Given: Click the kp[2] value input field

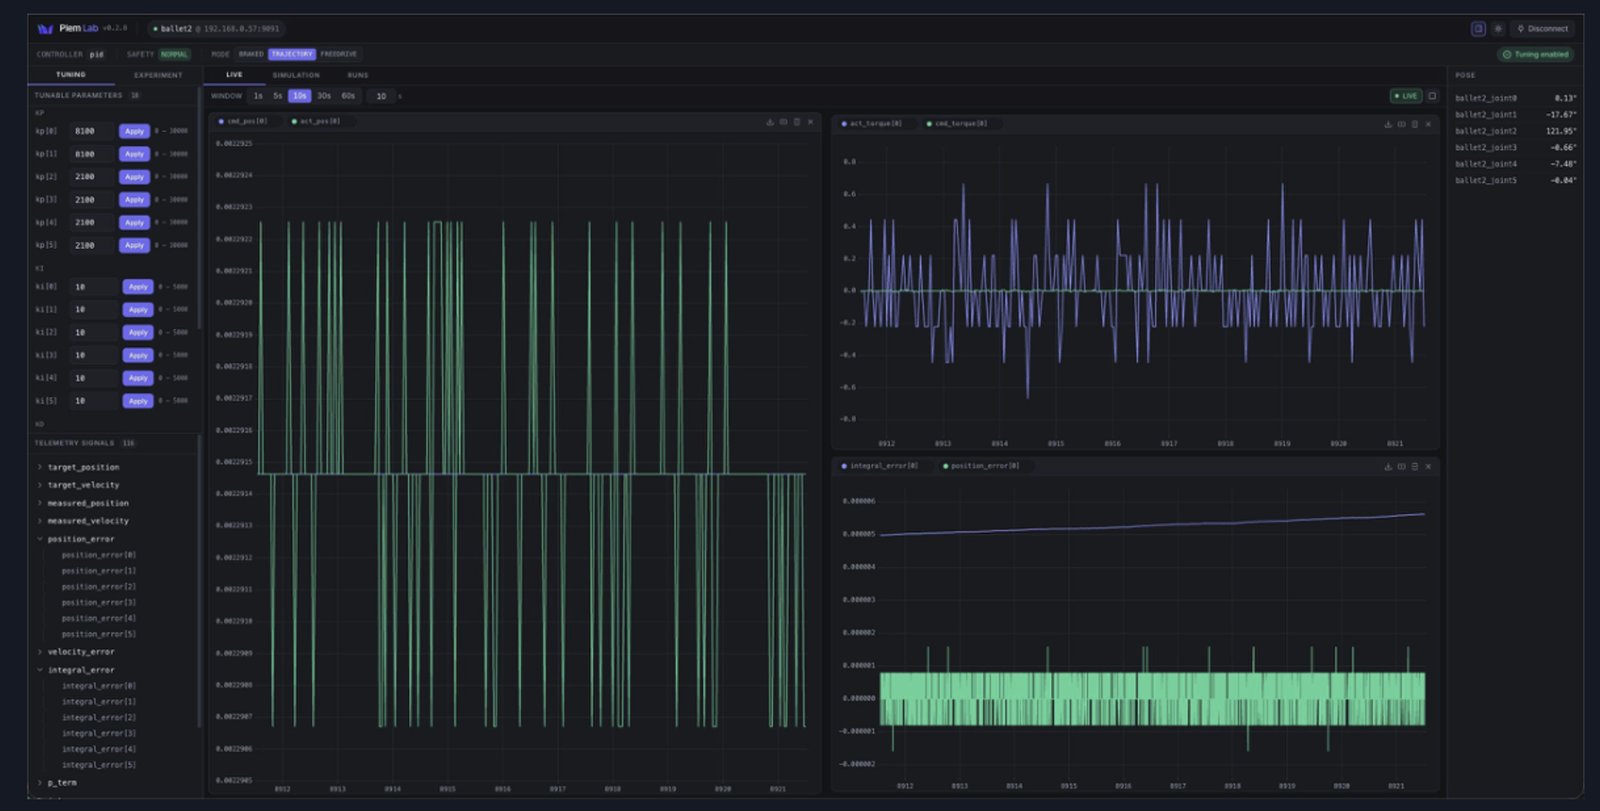Looking at the screenshot, I should (92, 177).
